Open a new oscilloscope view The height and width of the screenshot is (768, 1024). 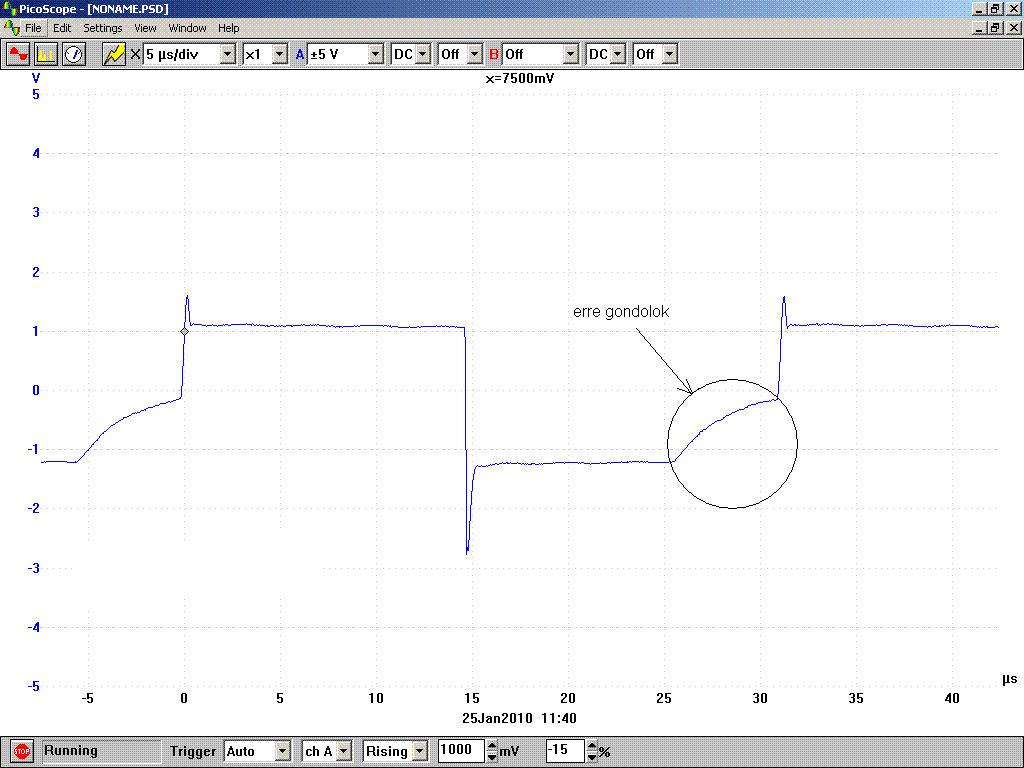click(x=18, y=54)
